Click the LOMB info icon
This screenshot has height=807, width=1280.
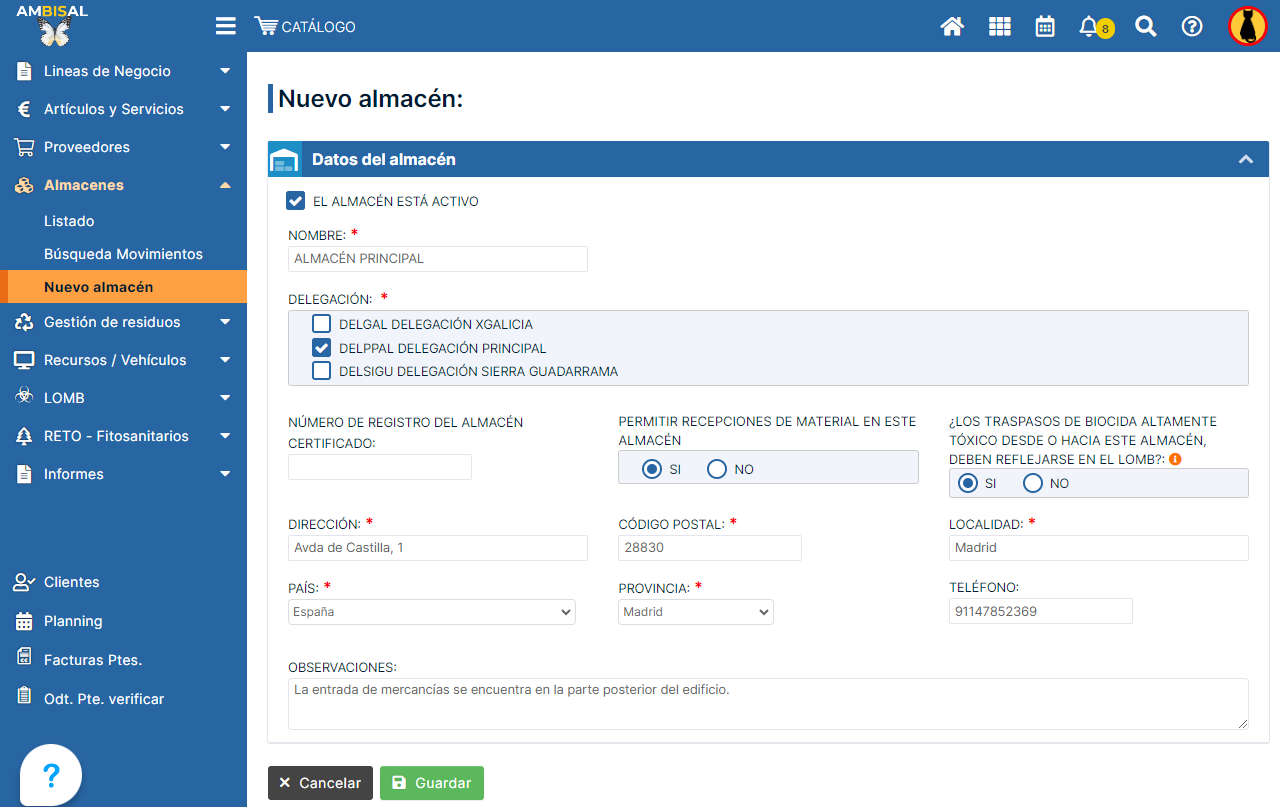1175,459
